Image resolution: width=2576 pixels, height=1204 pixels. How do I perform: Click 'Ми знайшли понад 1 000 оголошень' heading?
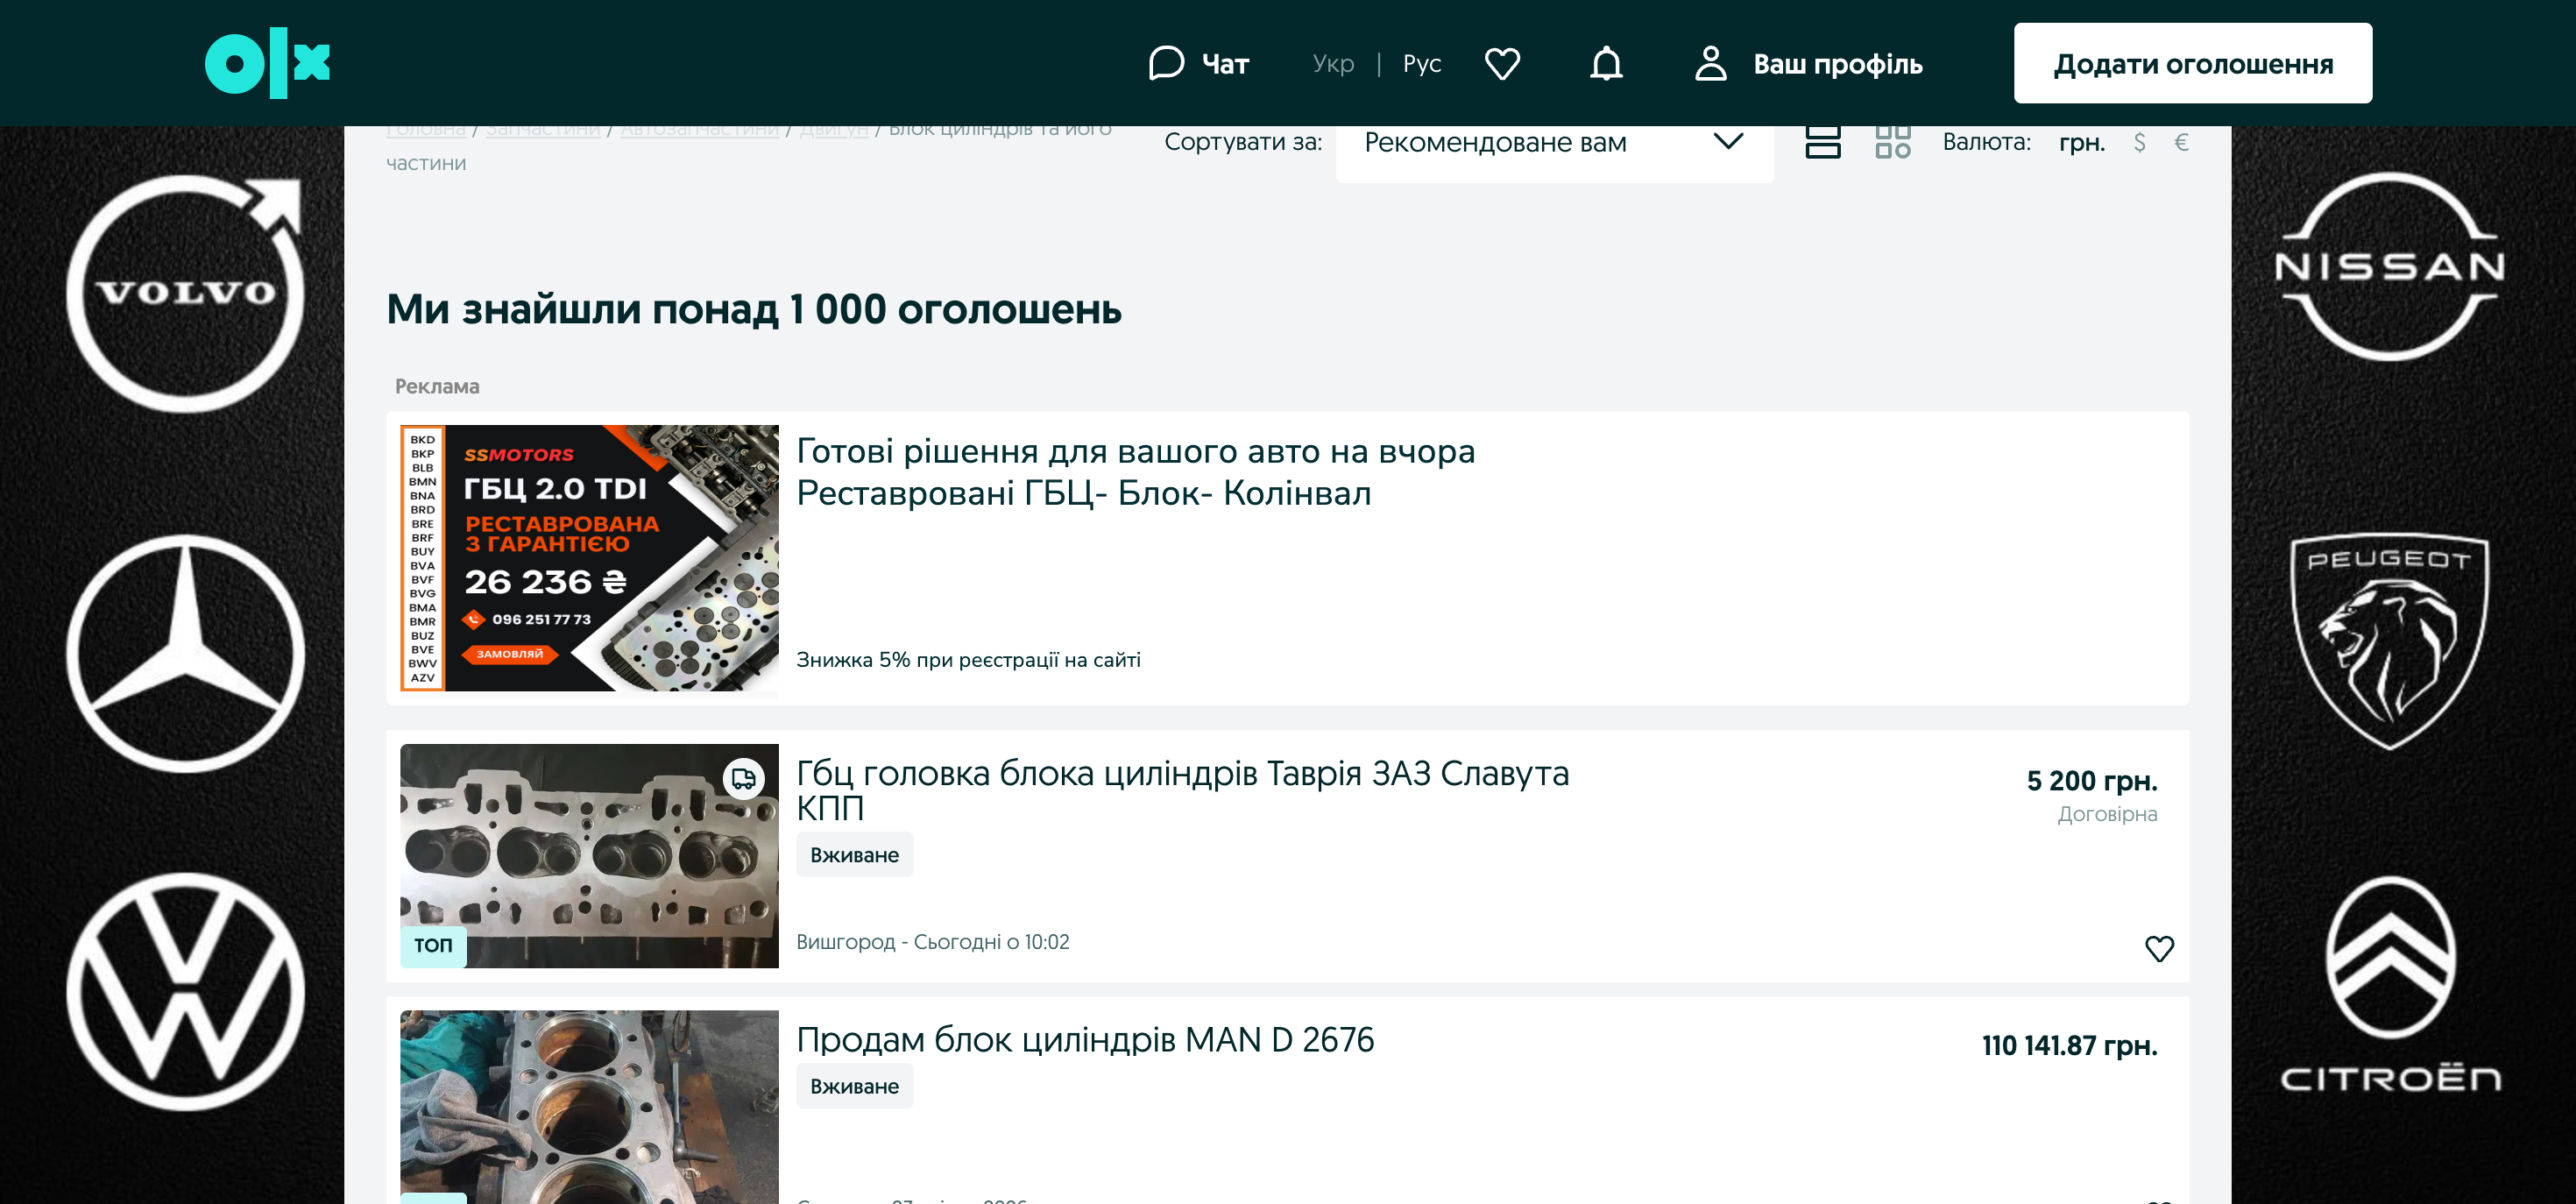tap(754, 309)
